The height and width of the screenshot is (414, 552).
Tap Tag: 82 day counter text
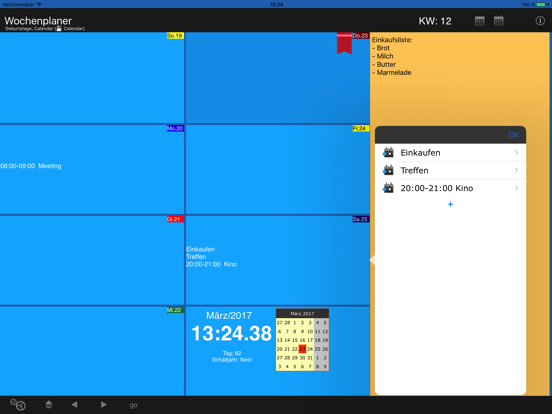point(232,353)
